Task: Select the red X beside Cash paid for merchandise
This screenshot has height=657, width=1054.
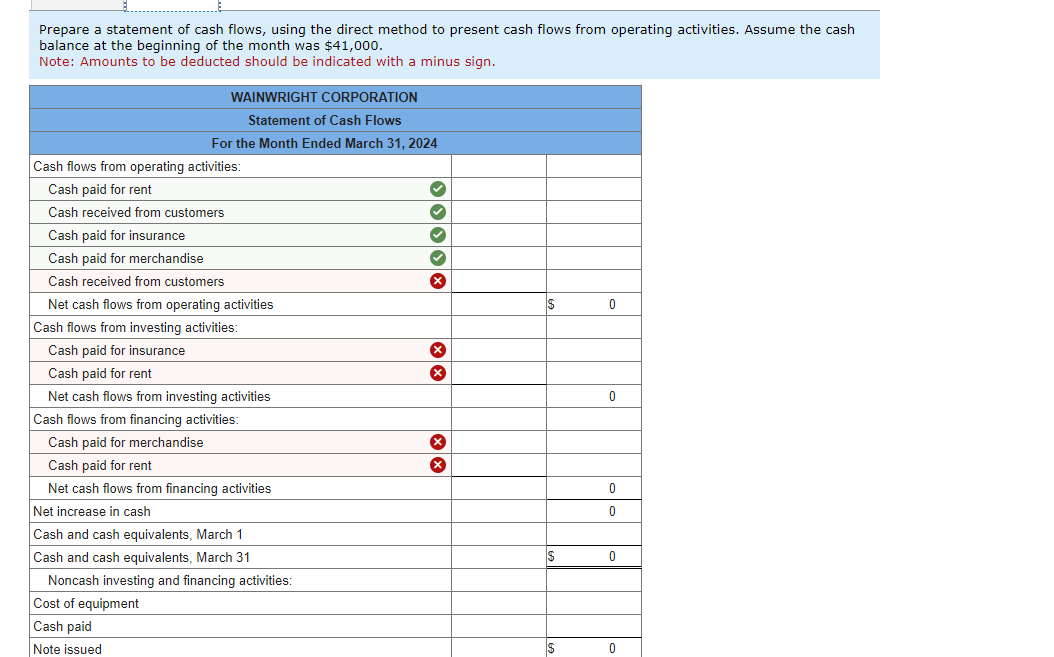Action: point(437,442)
